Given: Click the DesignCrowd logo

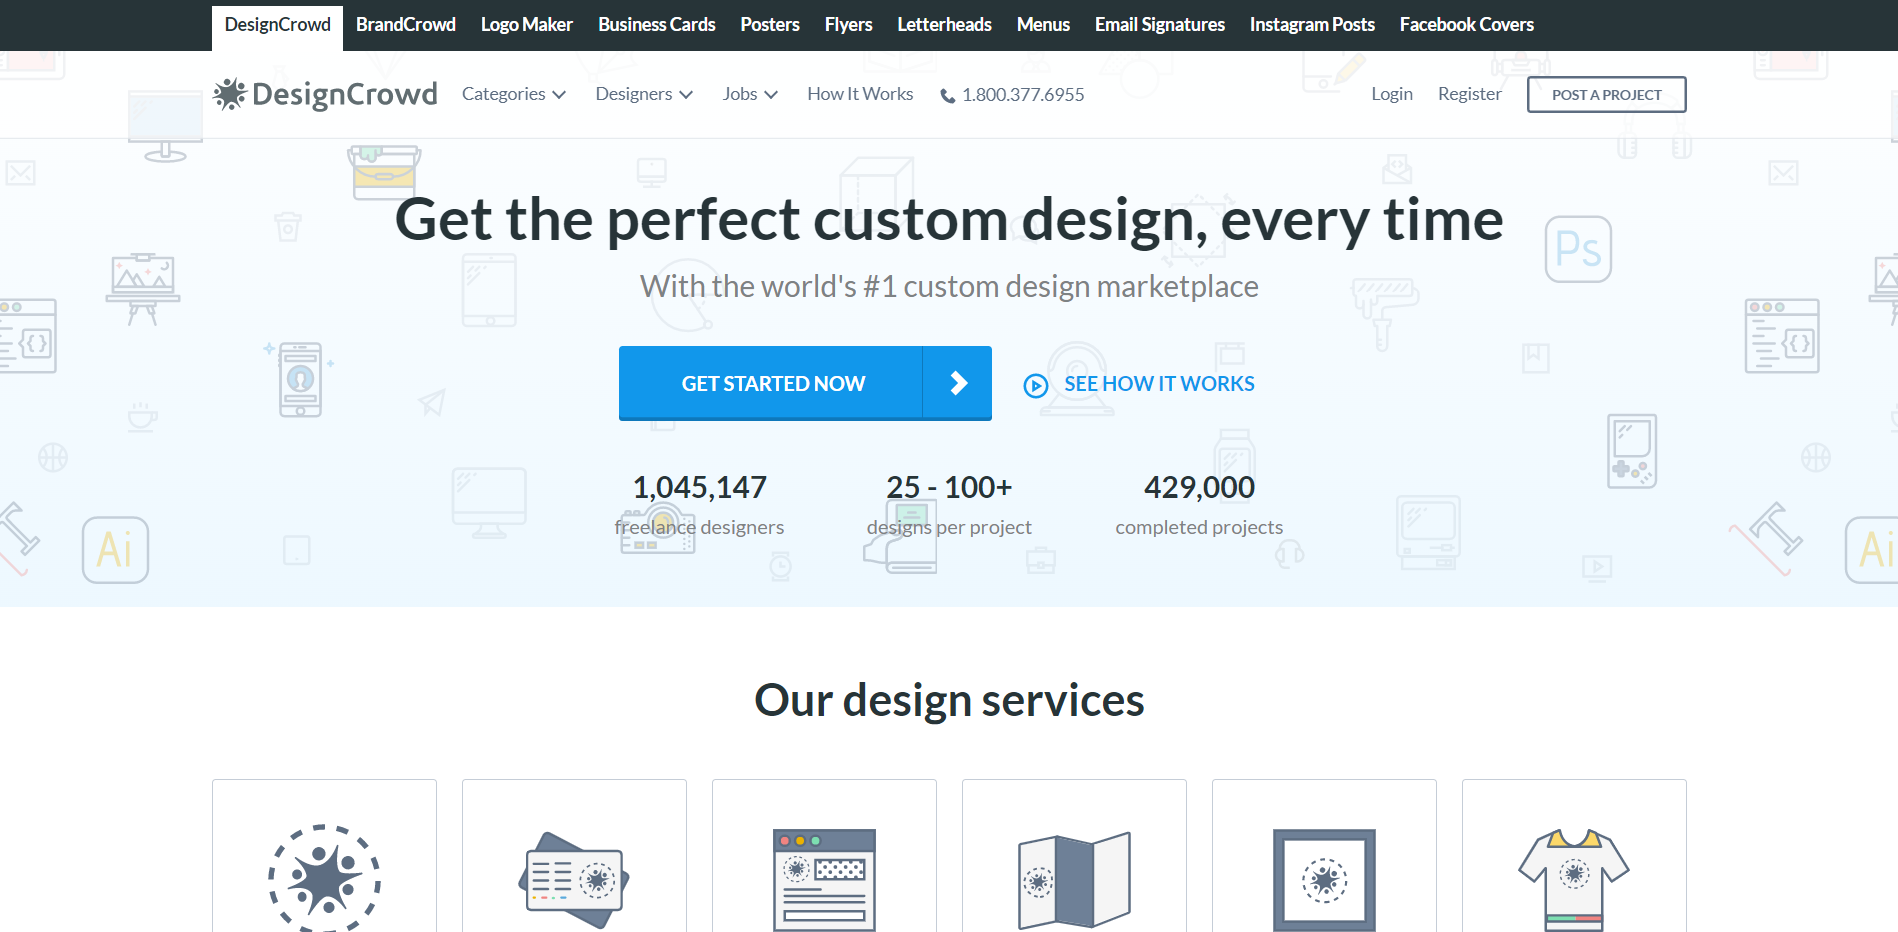Looking at the screenshot, I should click(326, 94).
